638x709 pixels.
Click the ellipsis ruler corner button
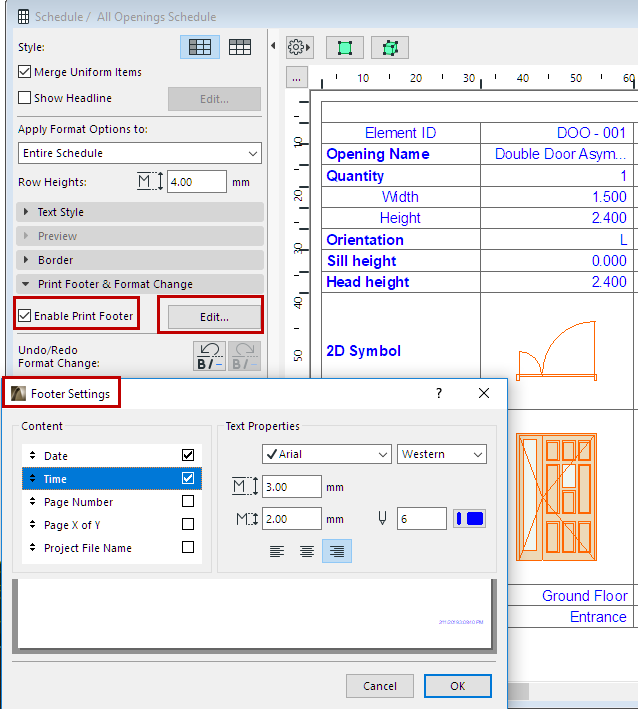click(x=297, y=78)
